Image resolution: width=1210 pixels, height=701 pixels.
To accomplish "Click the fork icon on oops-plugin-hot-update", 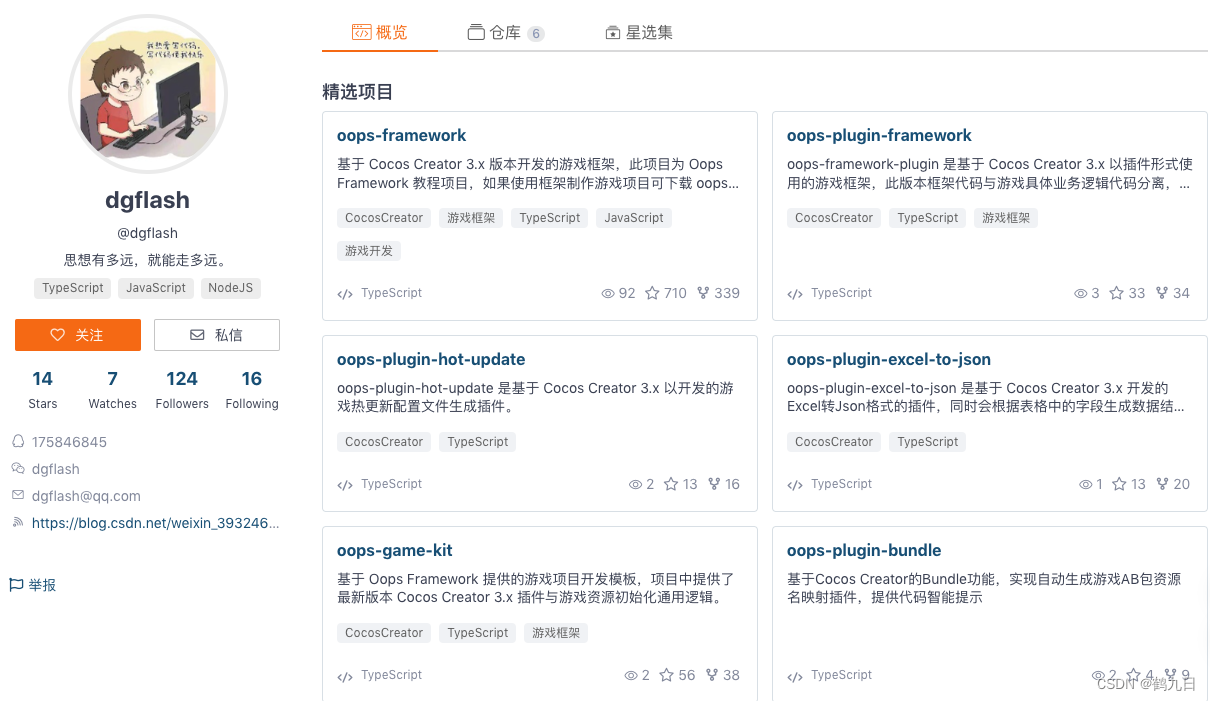I will coord(714,484).
